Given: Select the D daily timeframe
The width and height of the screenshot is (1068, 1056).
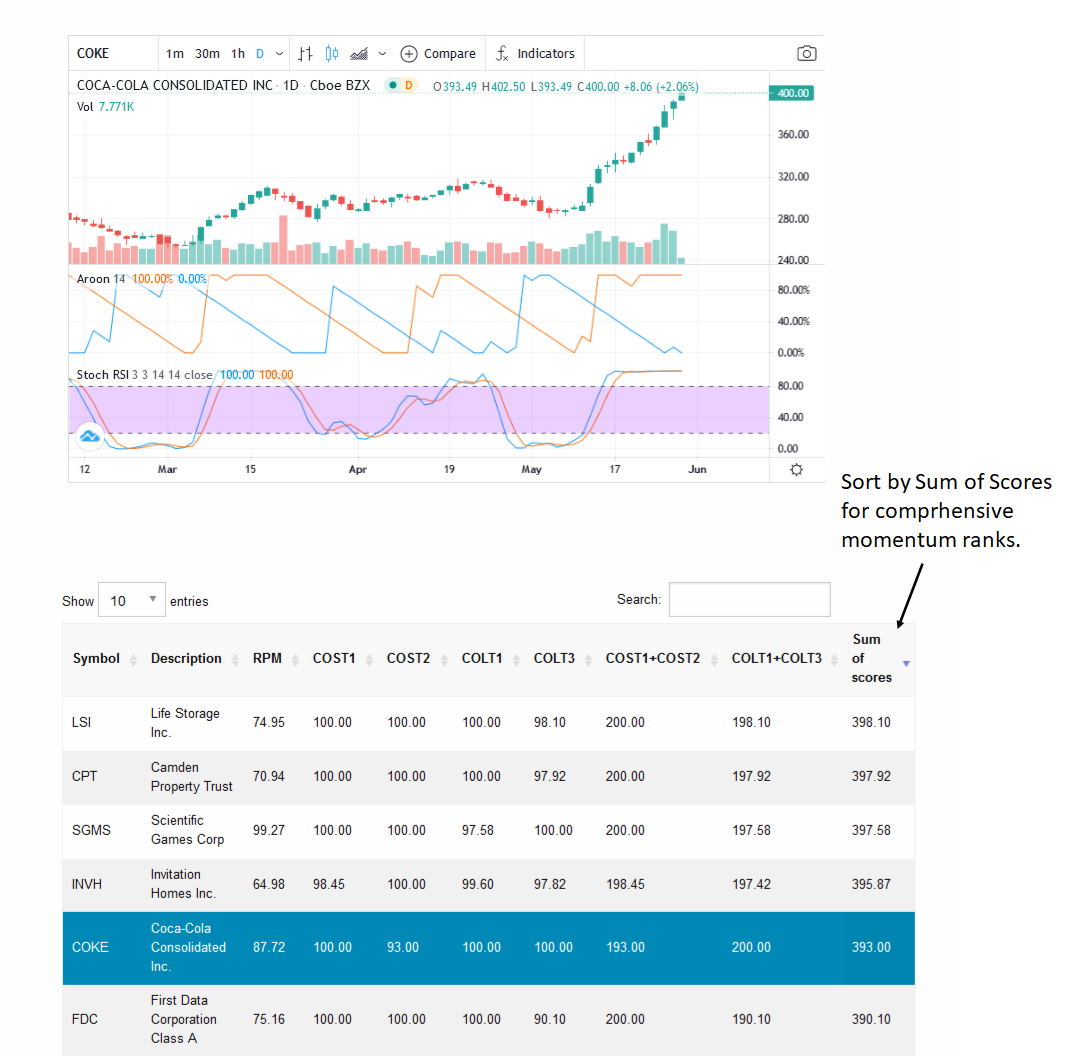Looking at the screenshot, I should tap(260, 54).
